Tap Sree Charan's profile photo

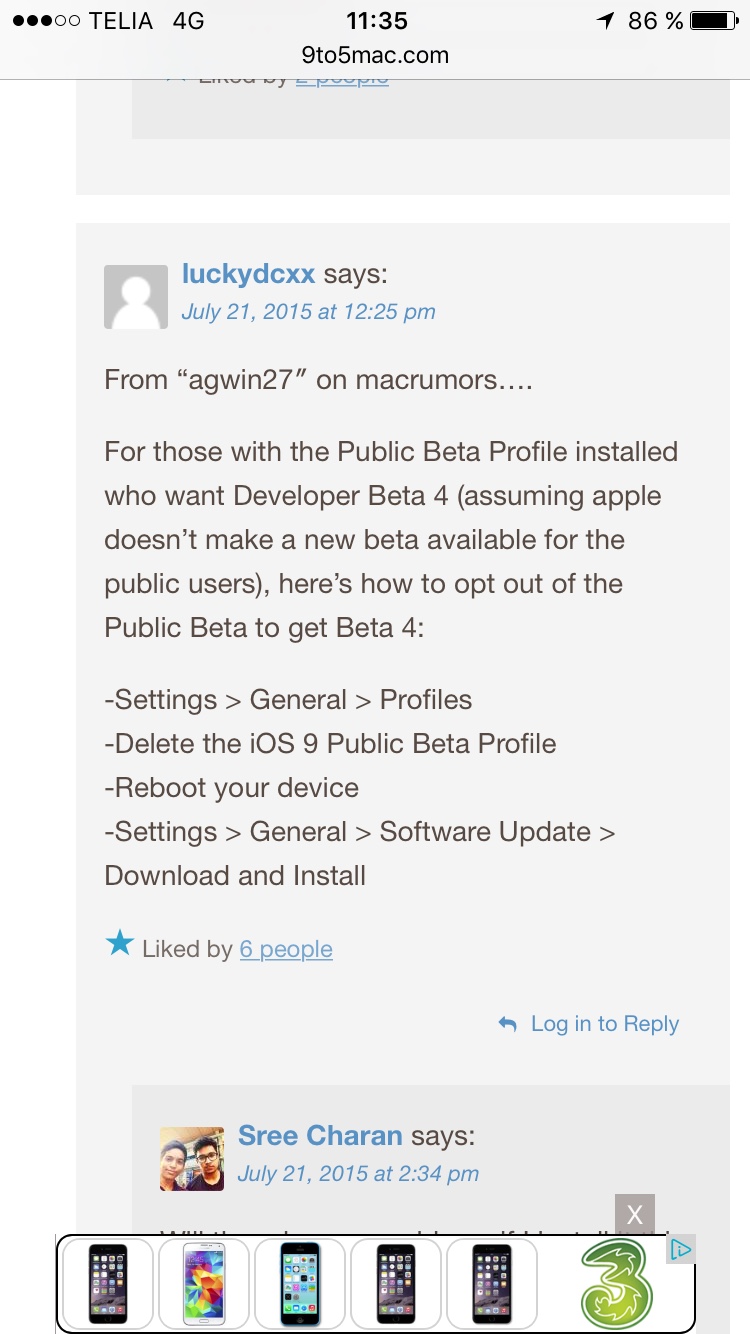pos(192,1159)
